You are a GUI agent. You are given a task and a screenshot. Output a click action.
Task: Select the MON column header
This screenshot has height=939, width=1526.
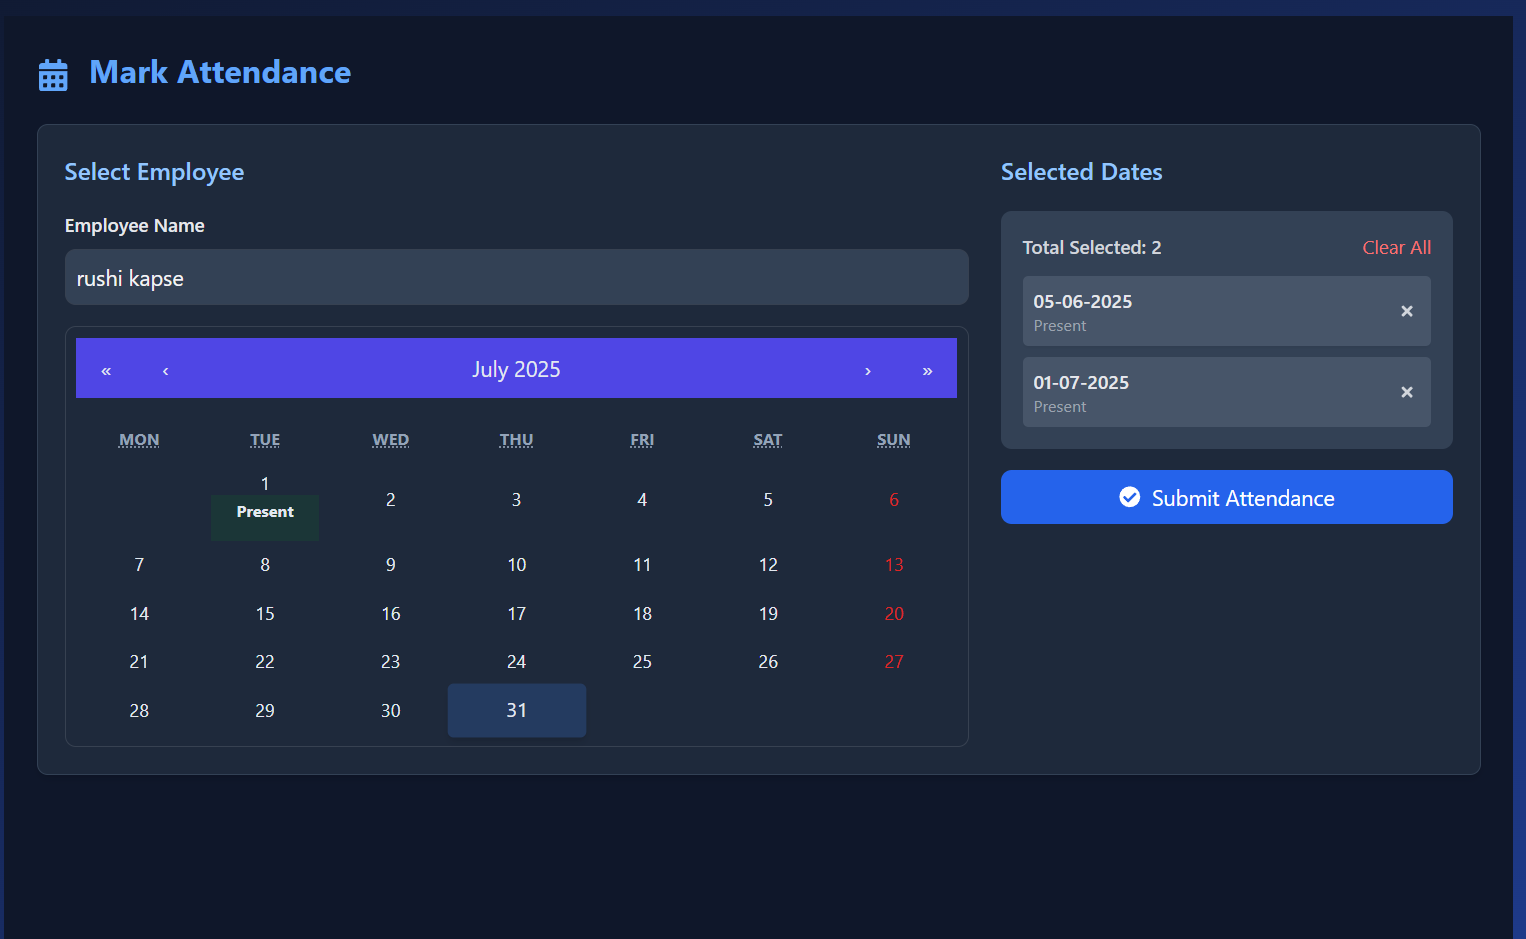[x=139, y=439]
